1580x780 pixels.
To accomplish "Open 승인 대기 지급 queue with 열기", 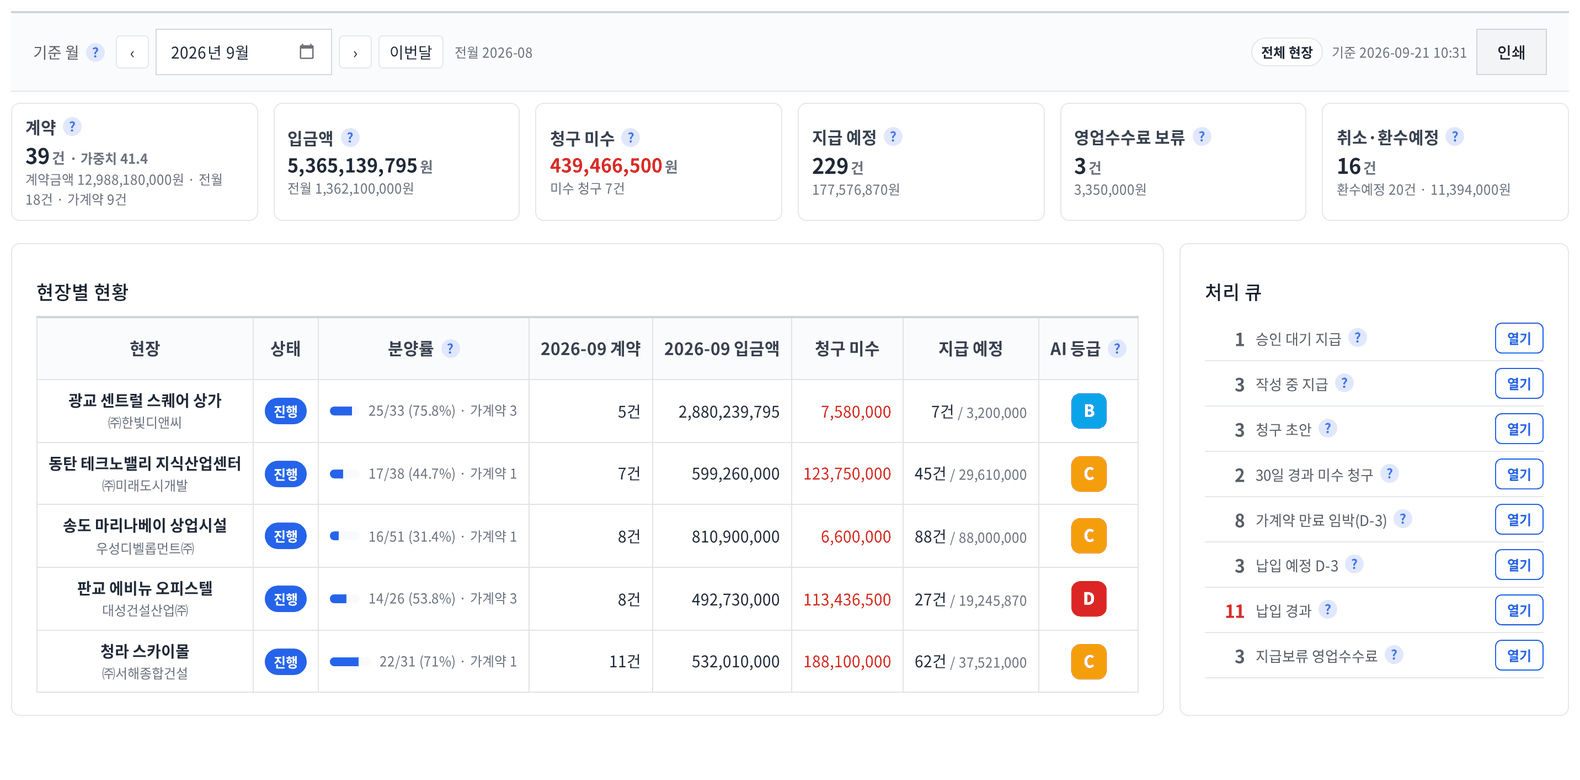I will 1518,338.
